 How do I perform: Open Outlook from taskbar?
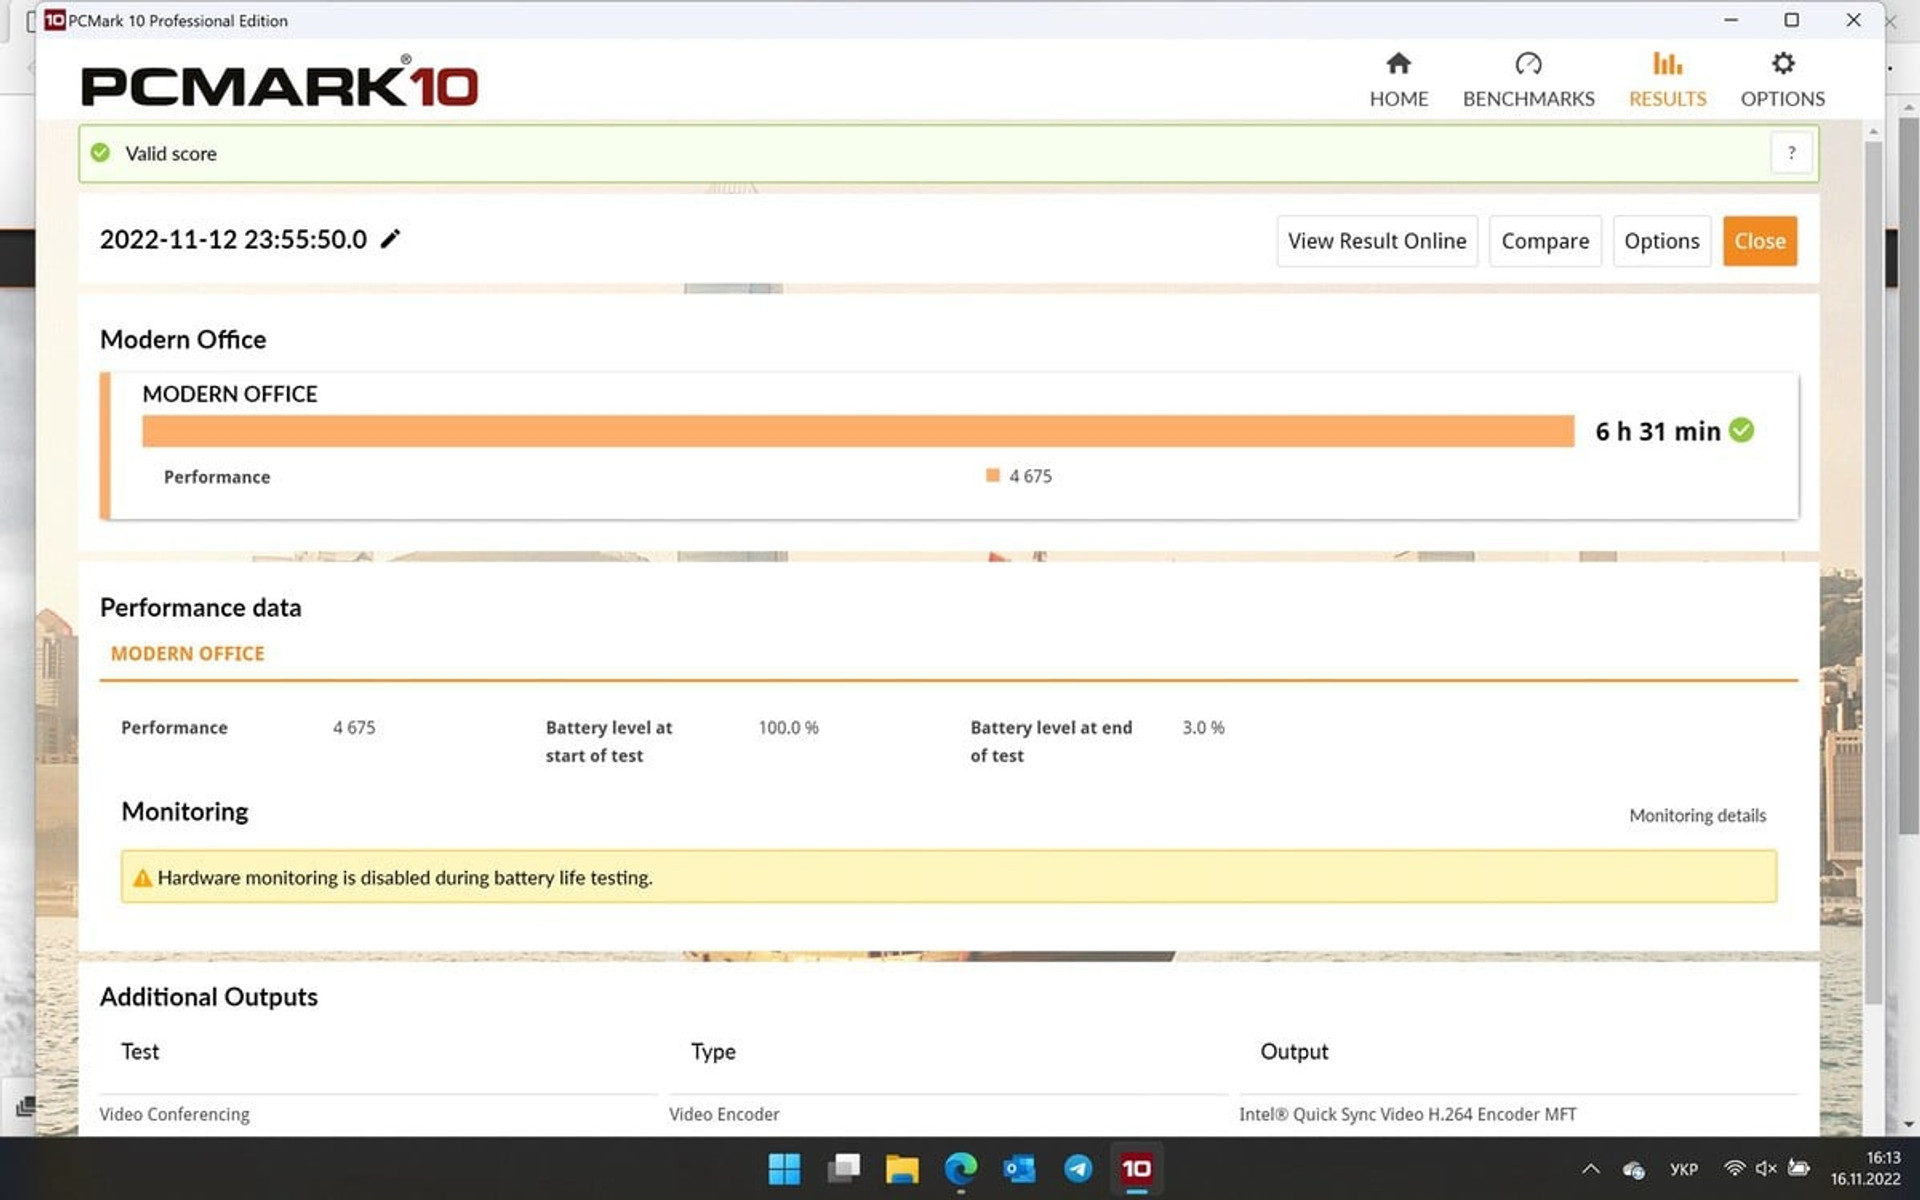[x=1019, y=1168]
